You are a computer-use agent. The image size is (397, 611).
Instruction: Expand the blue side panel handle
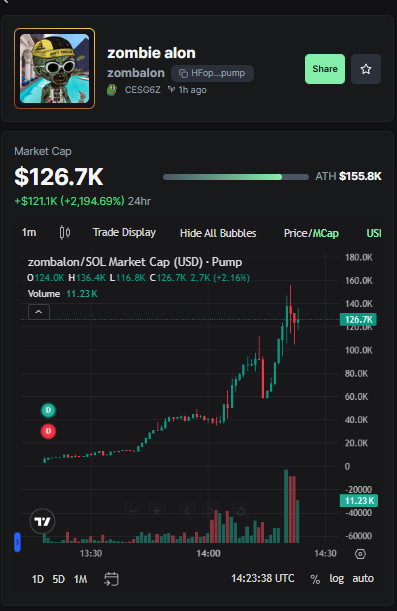pos(17,542)
